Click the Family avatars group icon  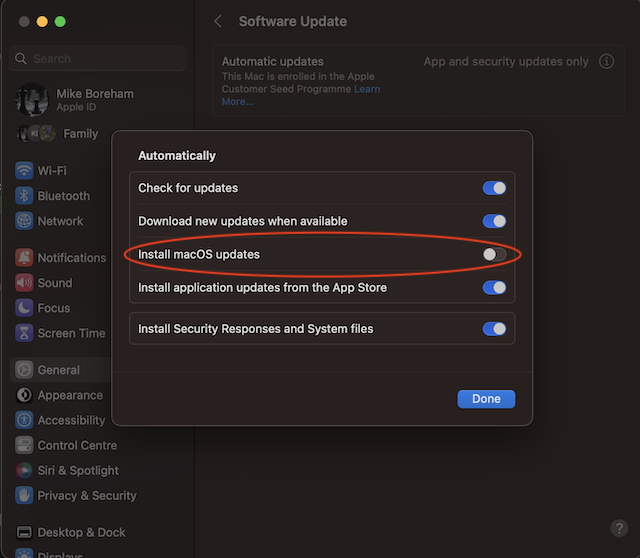(x=36, y=133)
